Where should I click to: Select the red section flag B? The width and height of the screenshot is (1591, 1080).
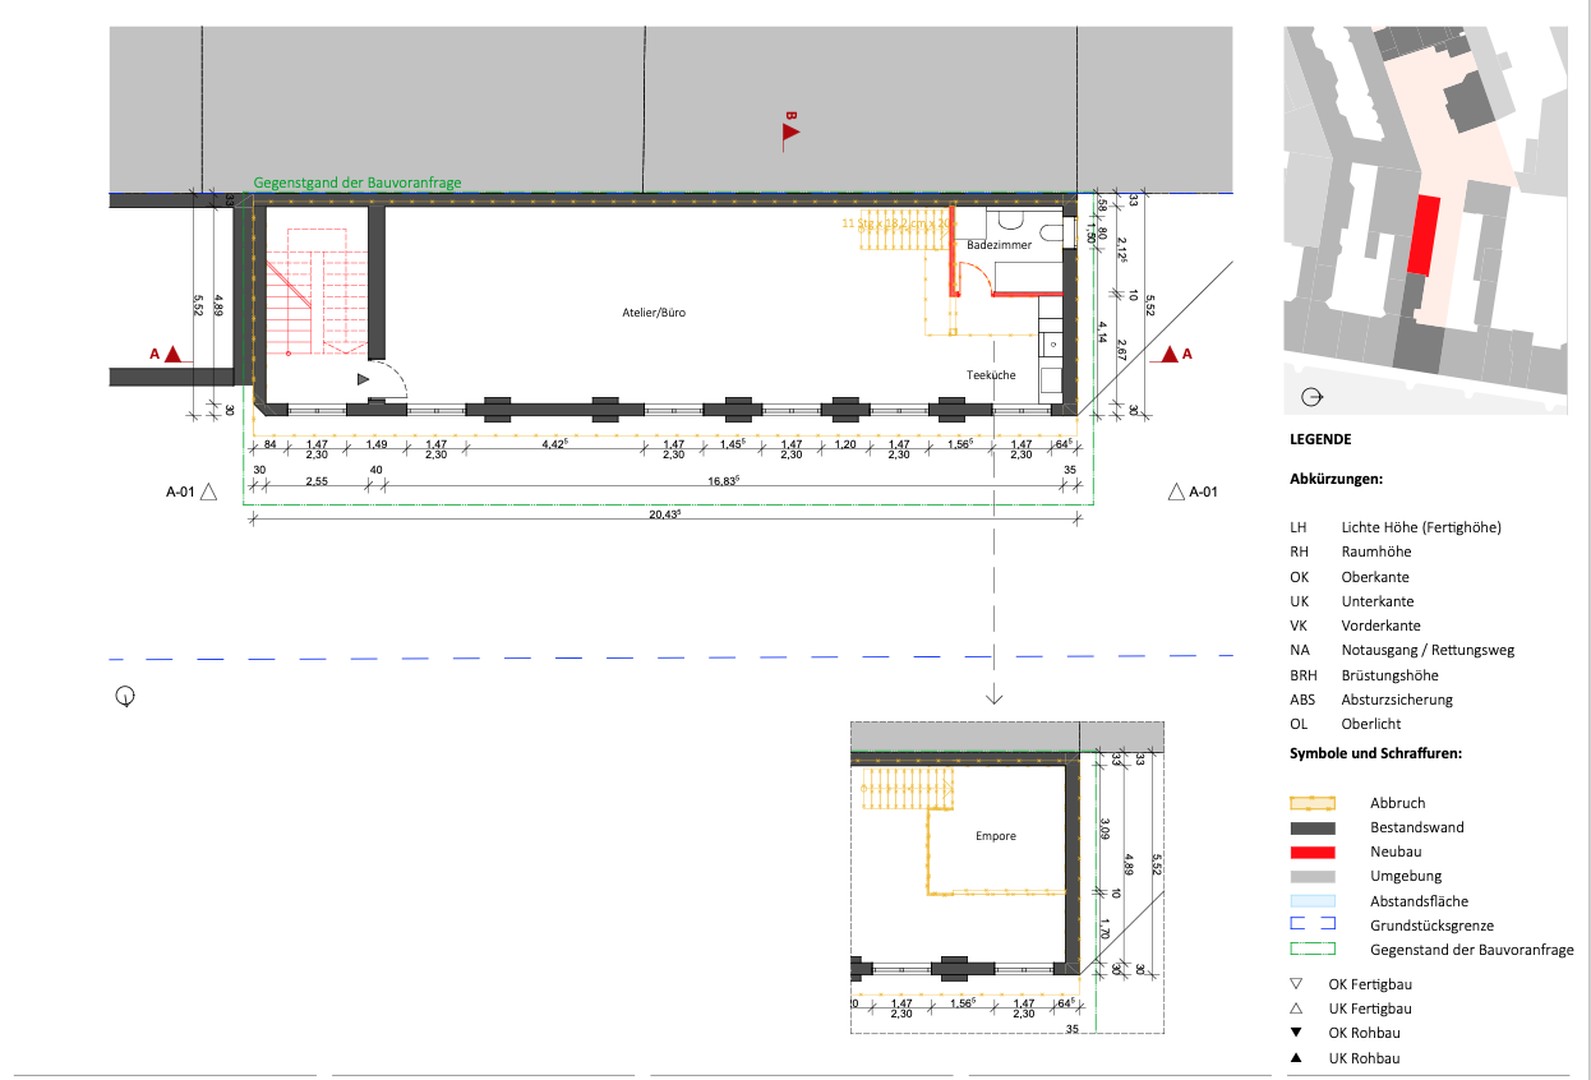[790, 132]
